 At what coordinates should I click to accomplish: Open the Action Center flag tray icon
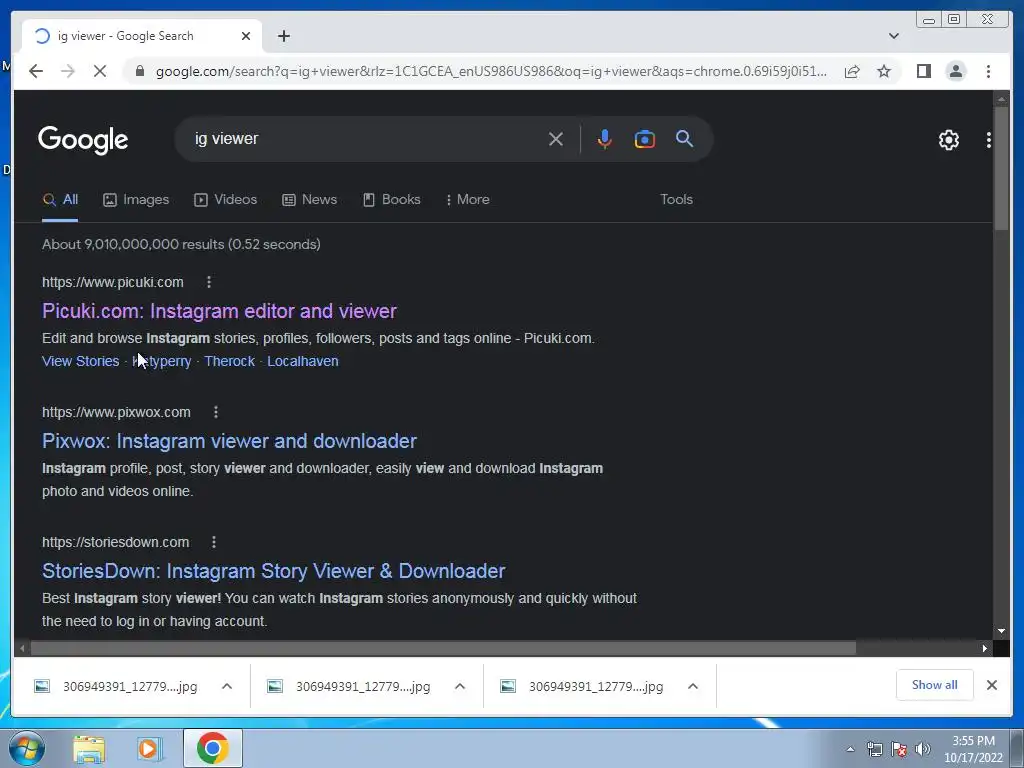(899, 749)
